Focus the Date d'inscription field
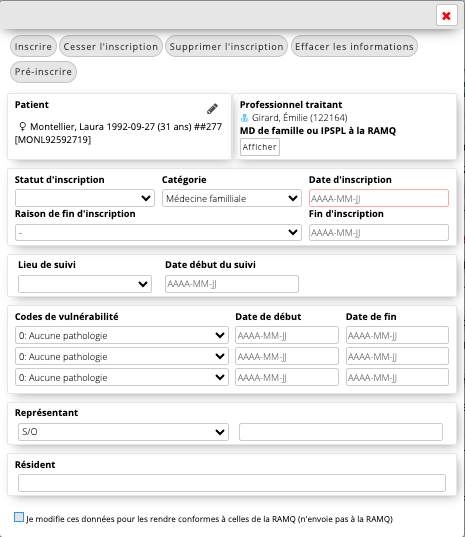 [x=379, y=198]
